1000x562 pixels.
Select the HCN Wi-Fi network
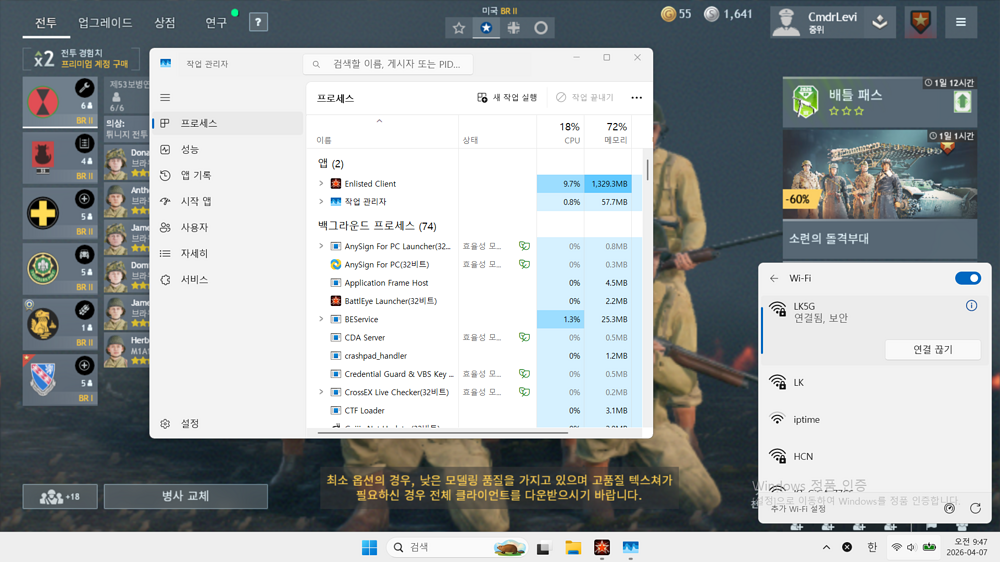874,457
